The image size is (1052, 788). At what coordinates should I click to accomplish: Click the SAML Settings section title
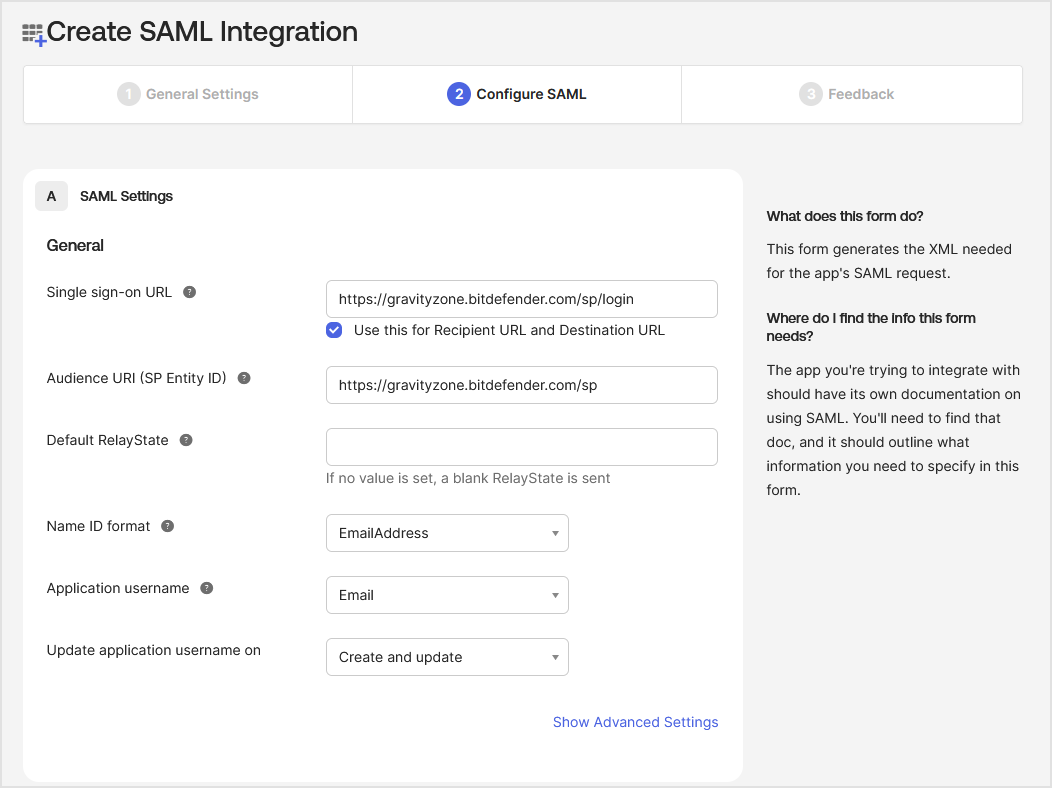pos(126,196)
